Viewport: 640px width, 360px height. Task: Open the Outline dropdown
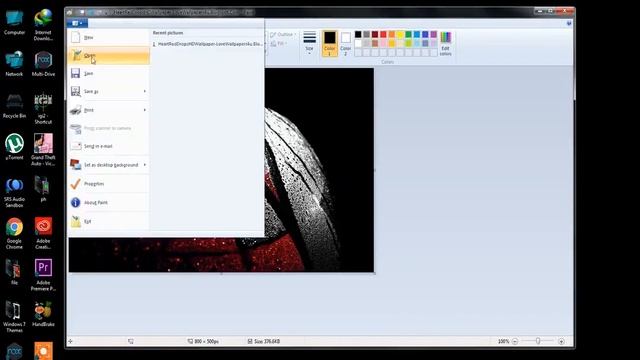(282, 34)
